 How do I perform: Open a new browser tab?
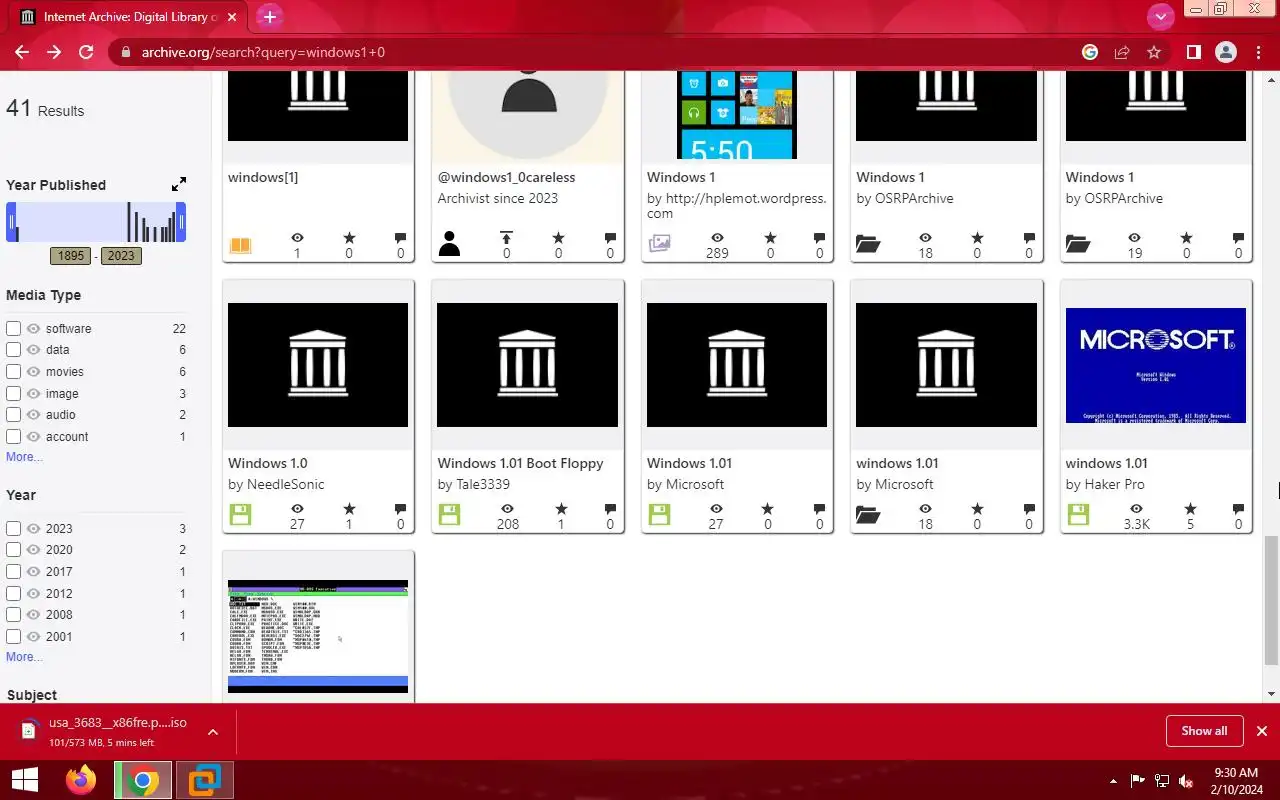269,16
